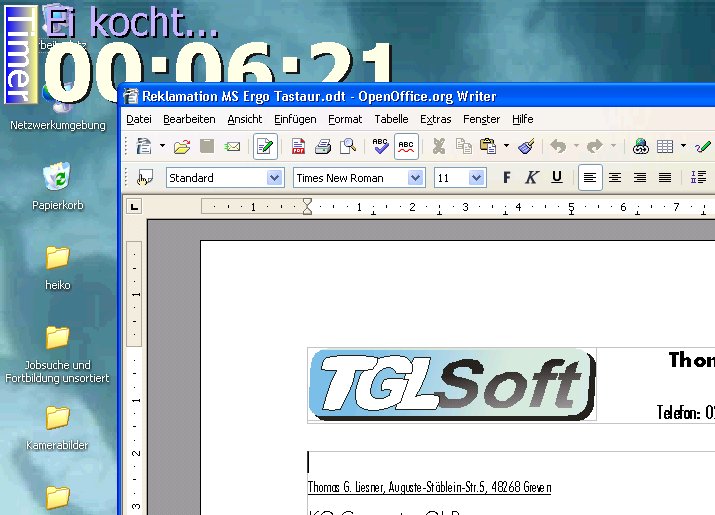Select Jobsuche und Fortbildung unsortiert folder
715x515 pixels.
click(57, 355)
